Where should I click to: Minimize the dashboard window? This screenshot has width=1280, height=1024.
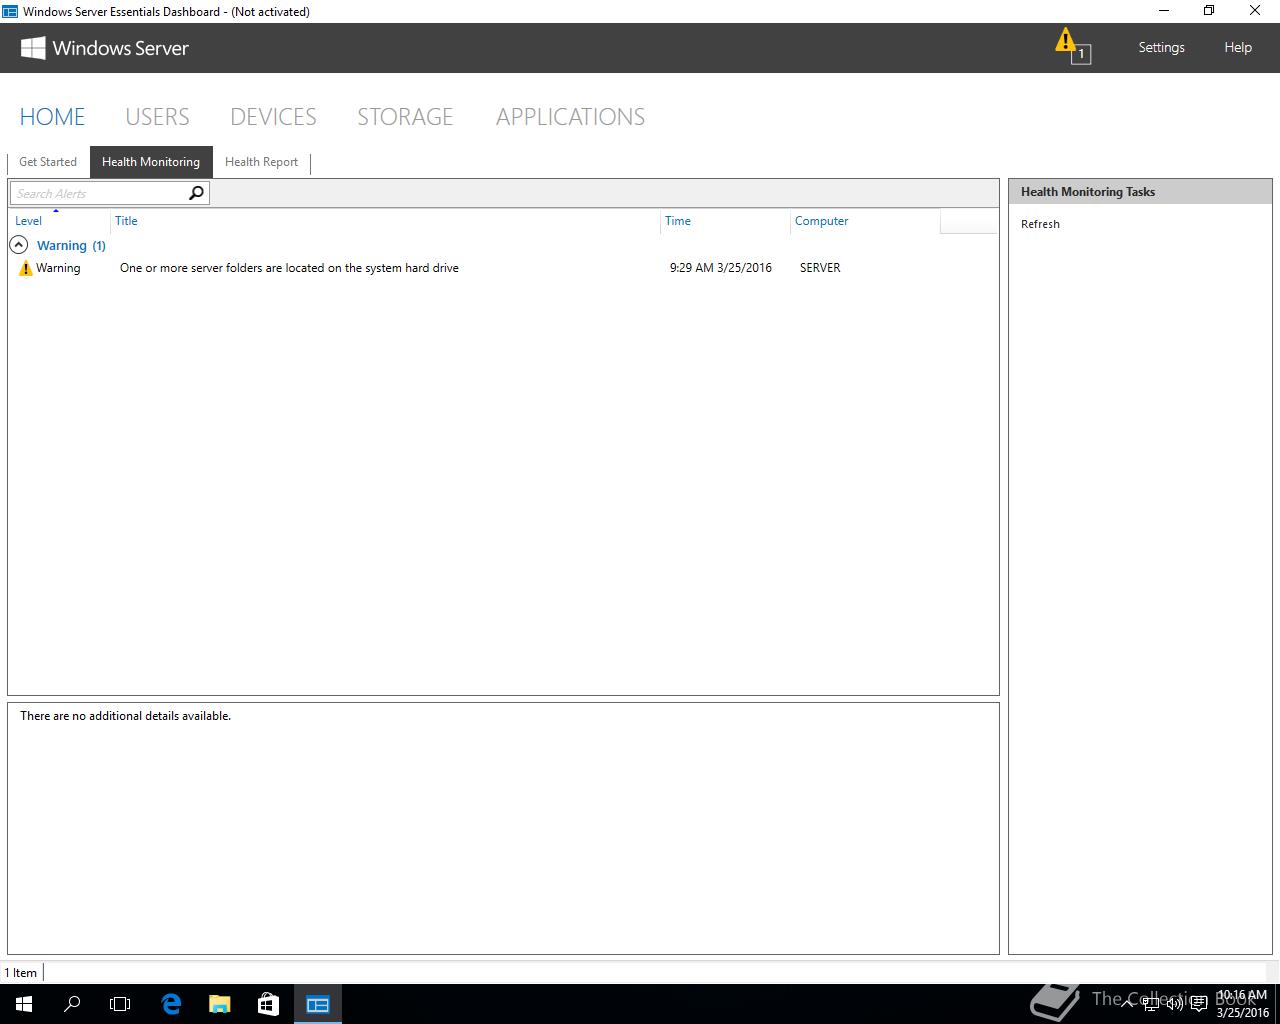(1163, 11)
